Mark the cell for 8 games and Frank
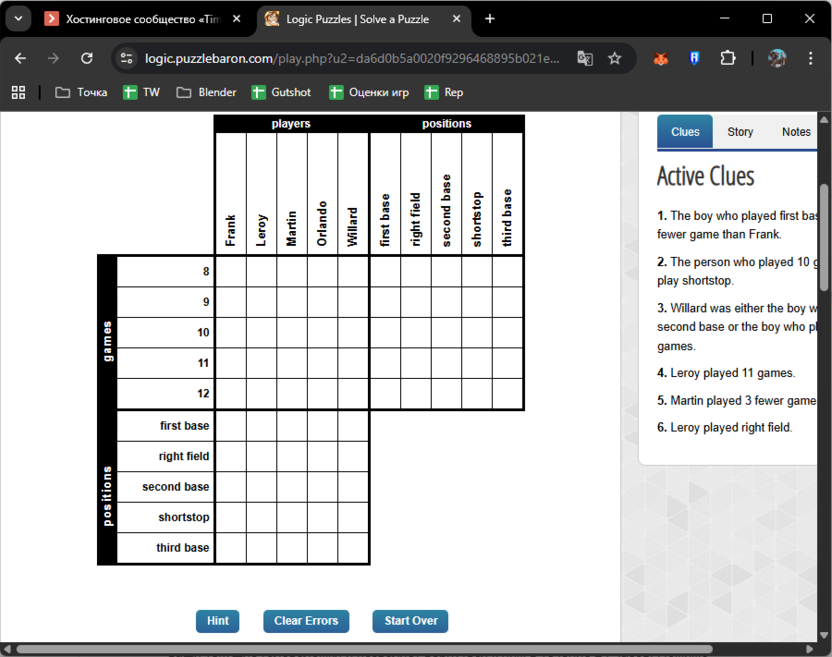 [231, 272]
